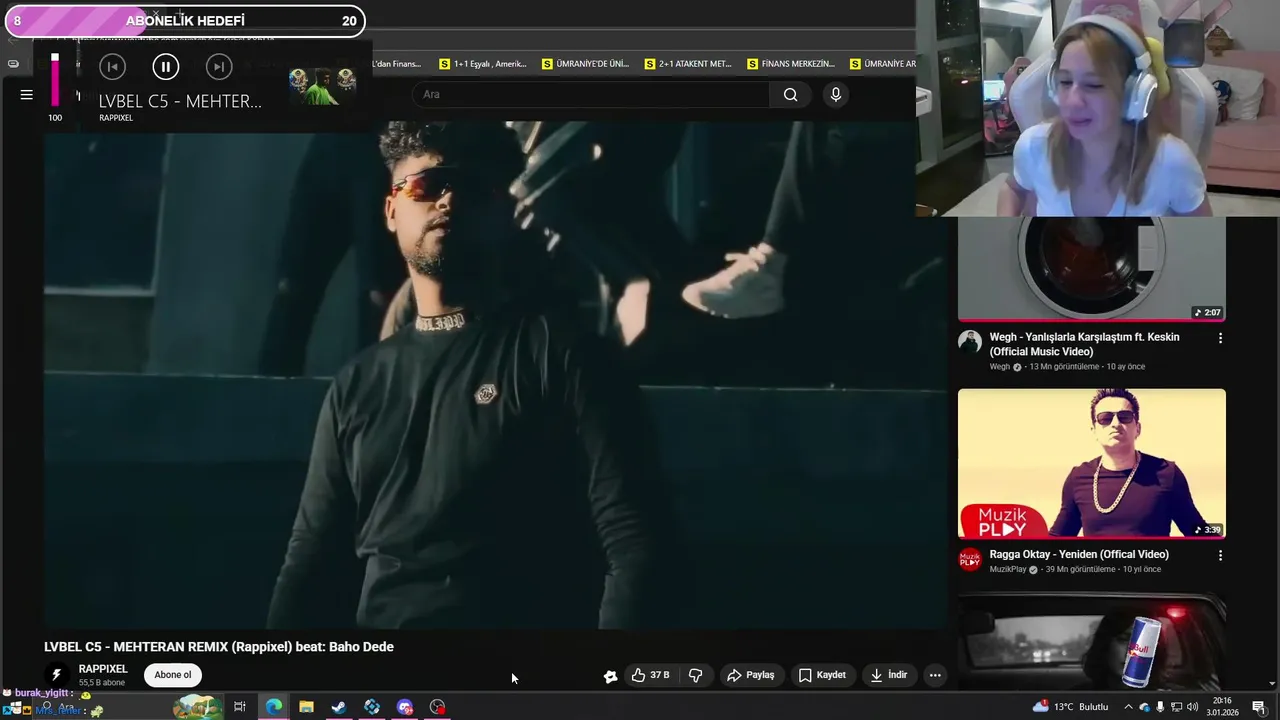Open Discord from the taskbar

pos(405,707)
